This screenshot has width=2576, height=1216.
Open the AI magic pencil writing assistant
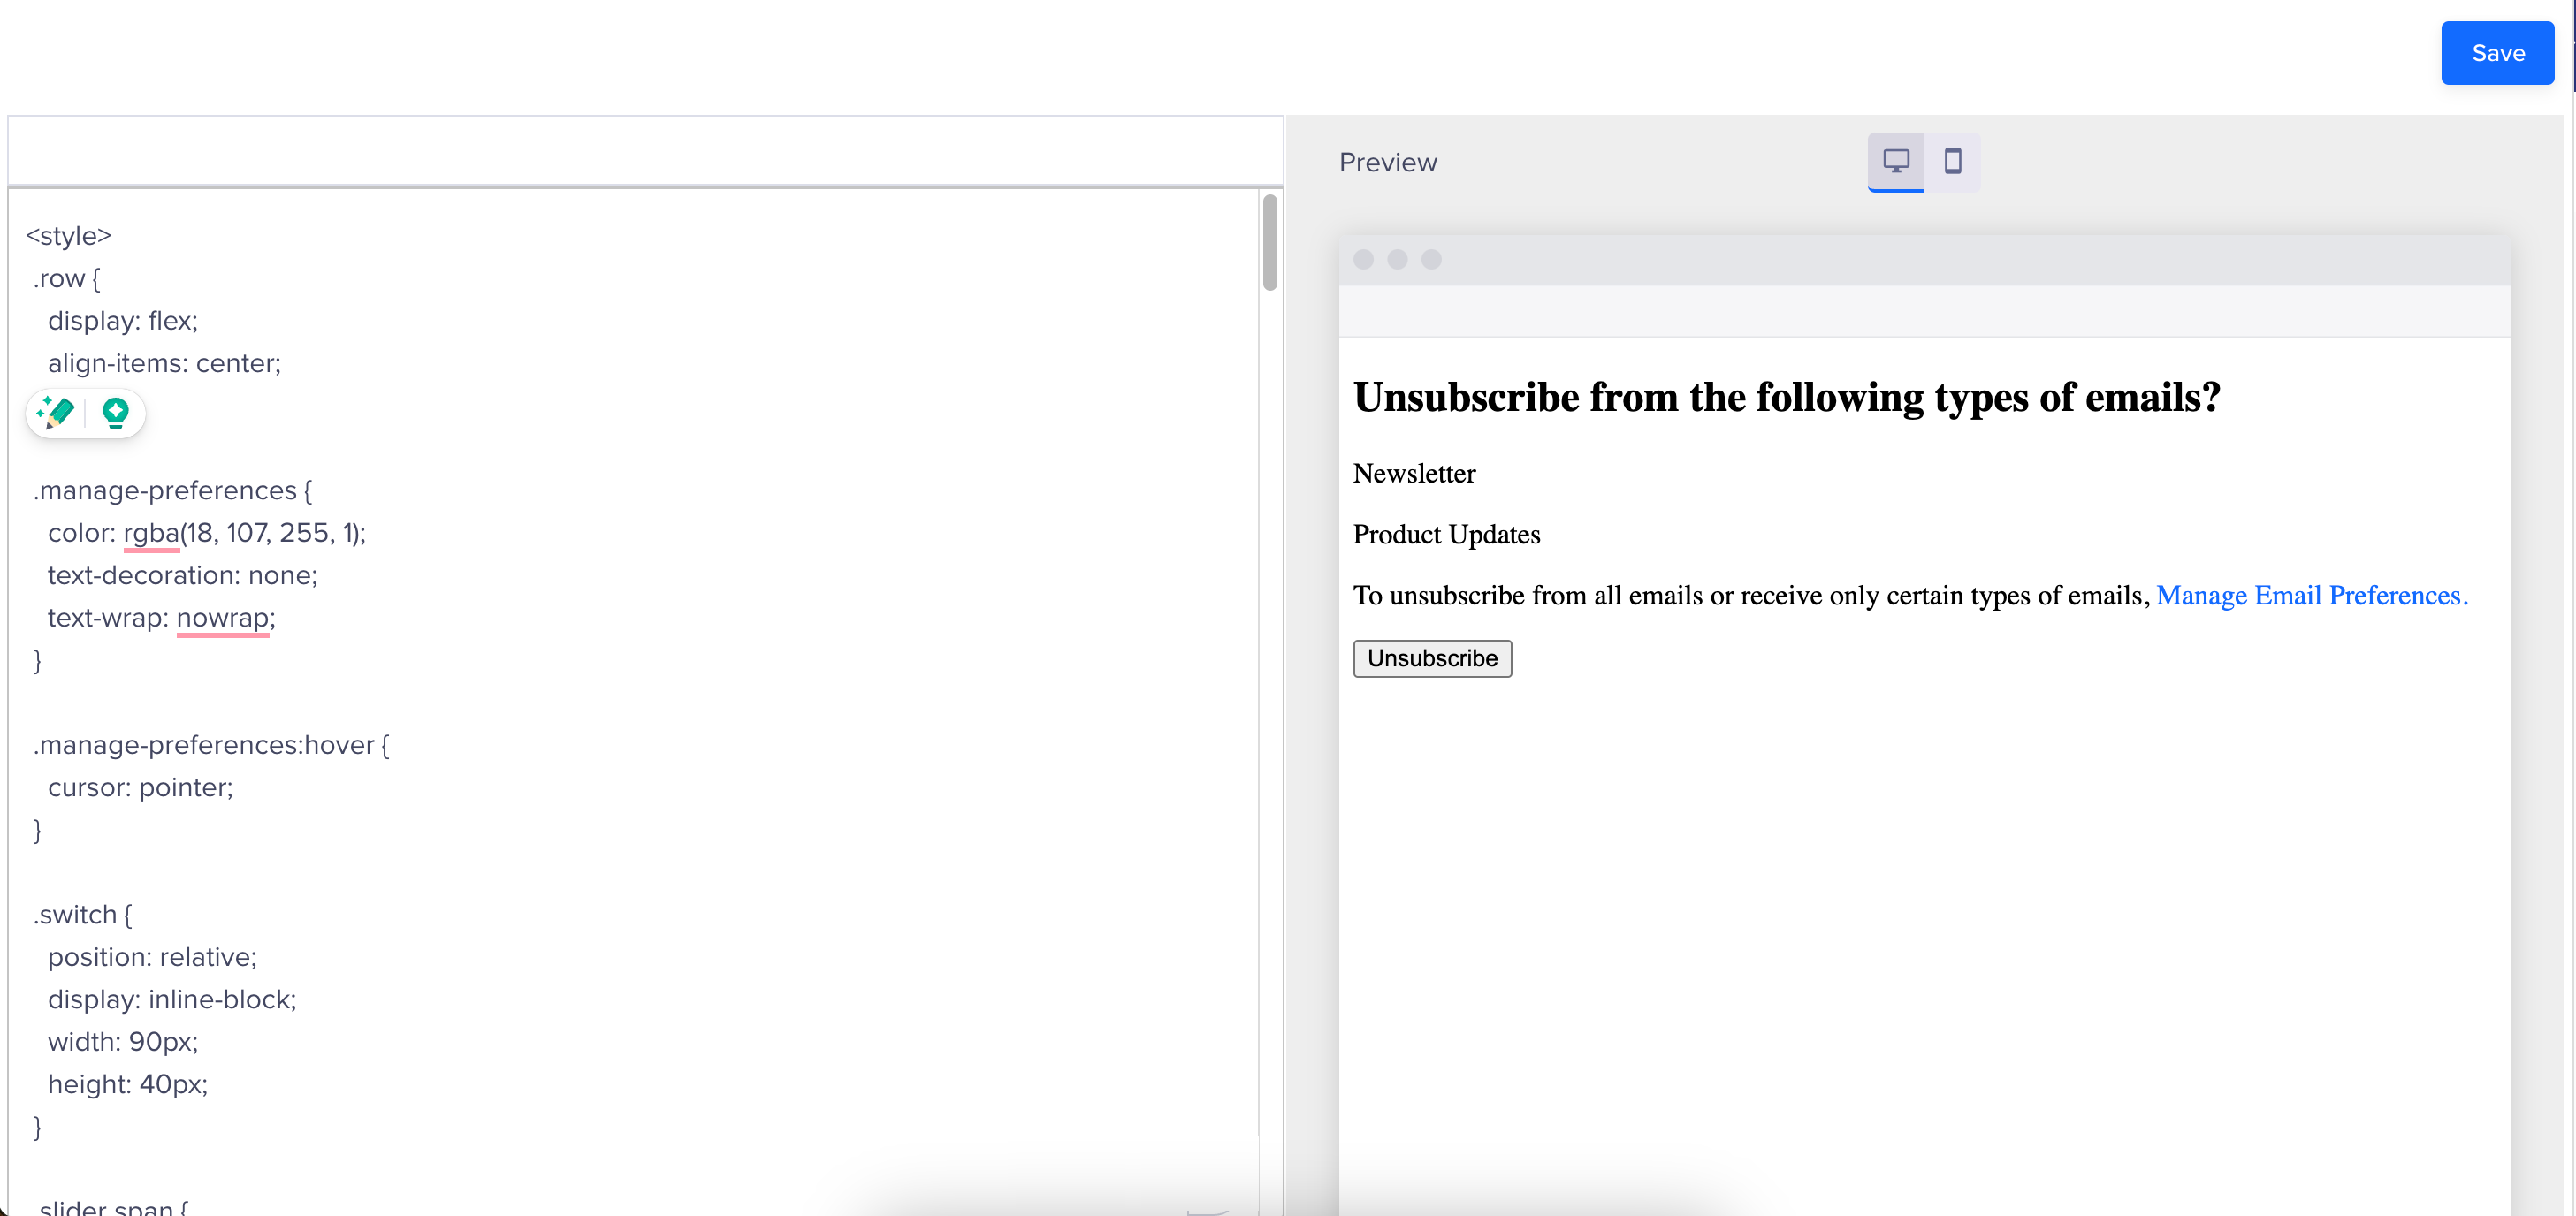[x=56, y=412]
